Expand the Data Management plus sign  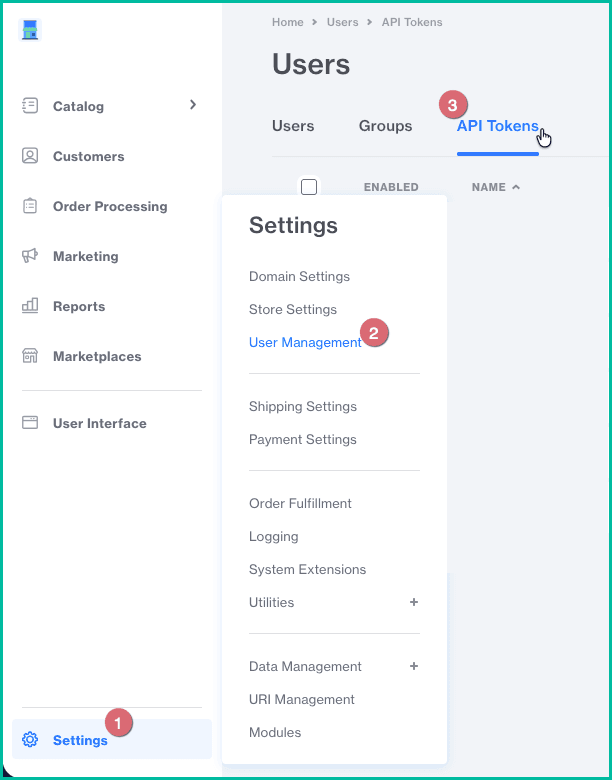[x=413, y=666]
